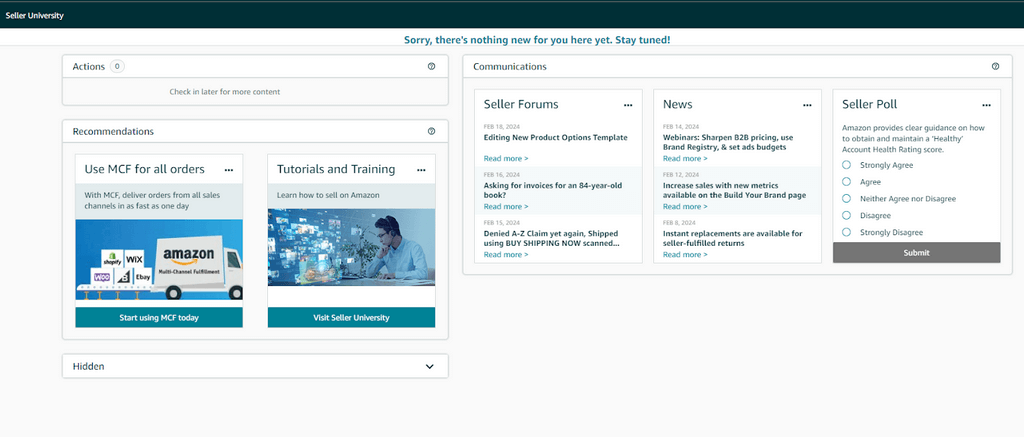
Task: Read more about 84-year-old book invoices post
Action: 506,206
